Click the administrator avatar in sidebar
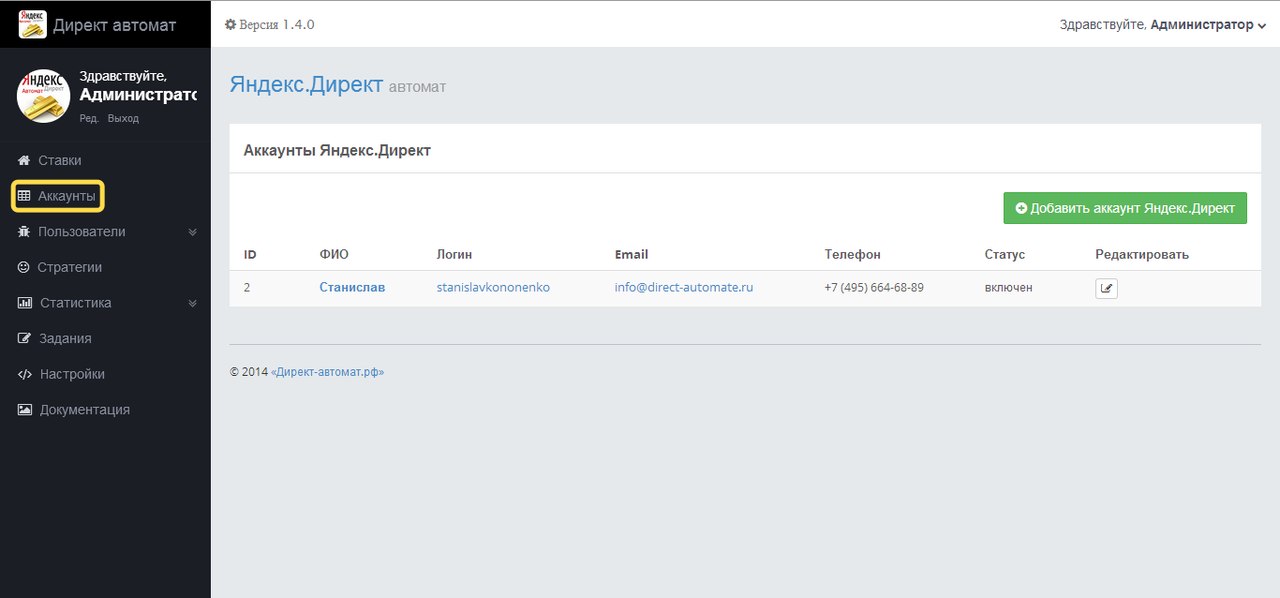 pyautogui.click(x=43, y=96)
